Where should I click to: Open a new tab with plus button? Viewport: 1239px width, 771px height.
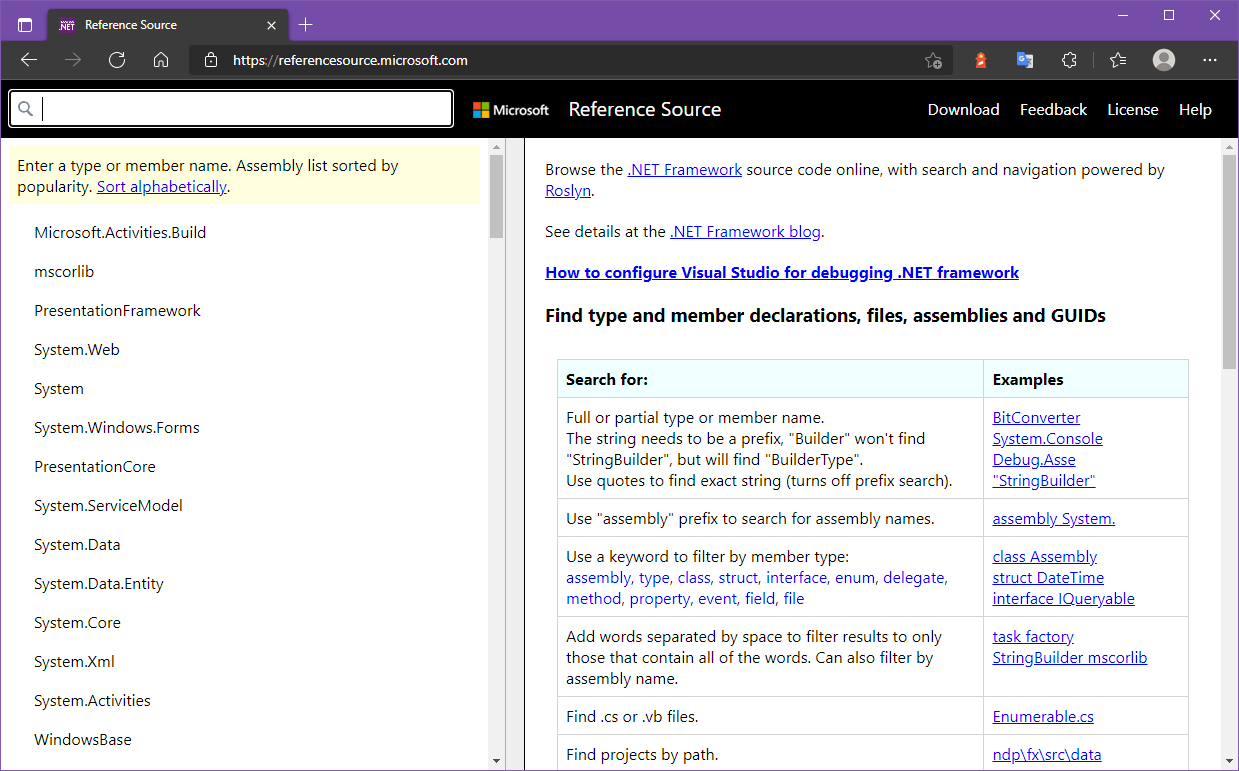click(306, 24)
